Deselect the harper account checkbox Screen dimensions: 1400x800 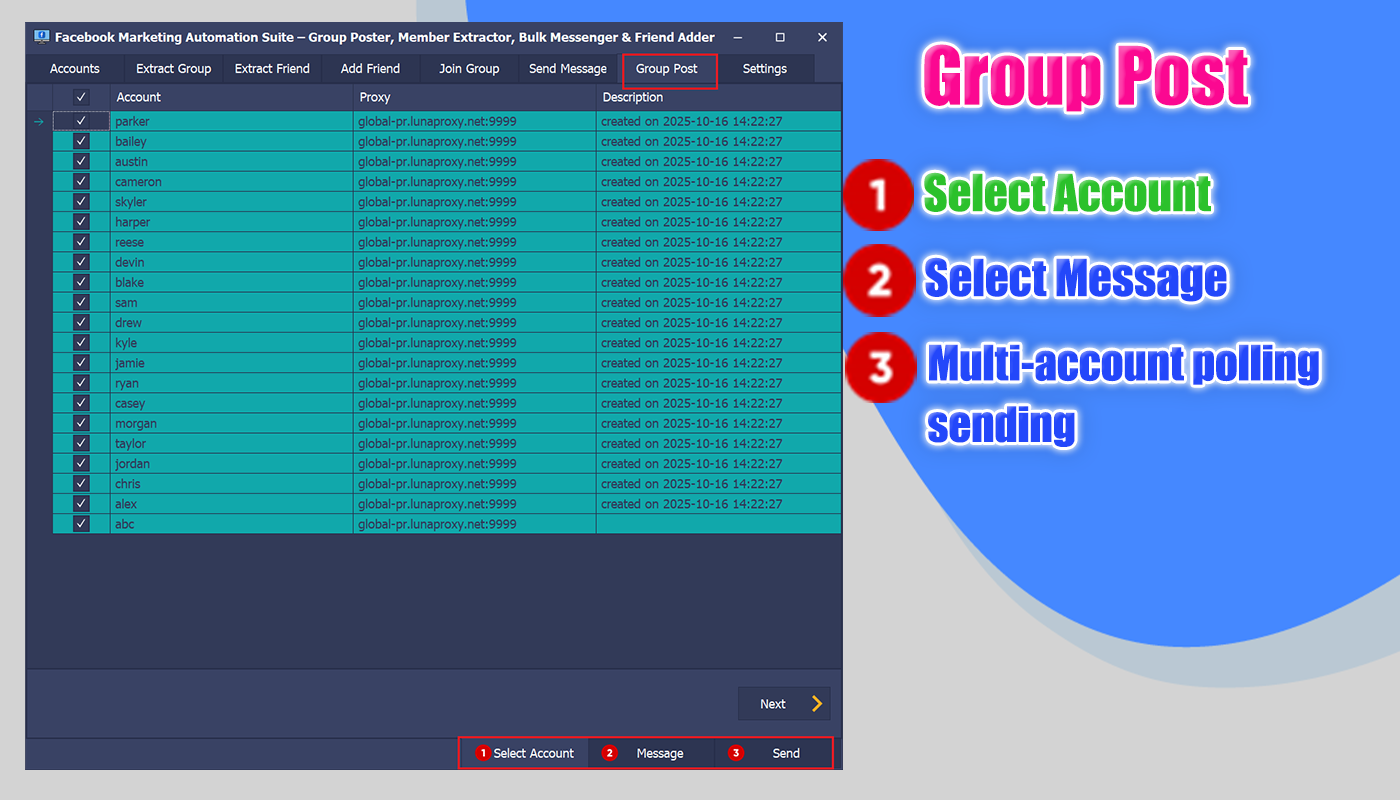point(81,222)
